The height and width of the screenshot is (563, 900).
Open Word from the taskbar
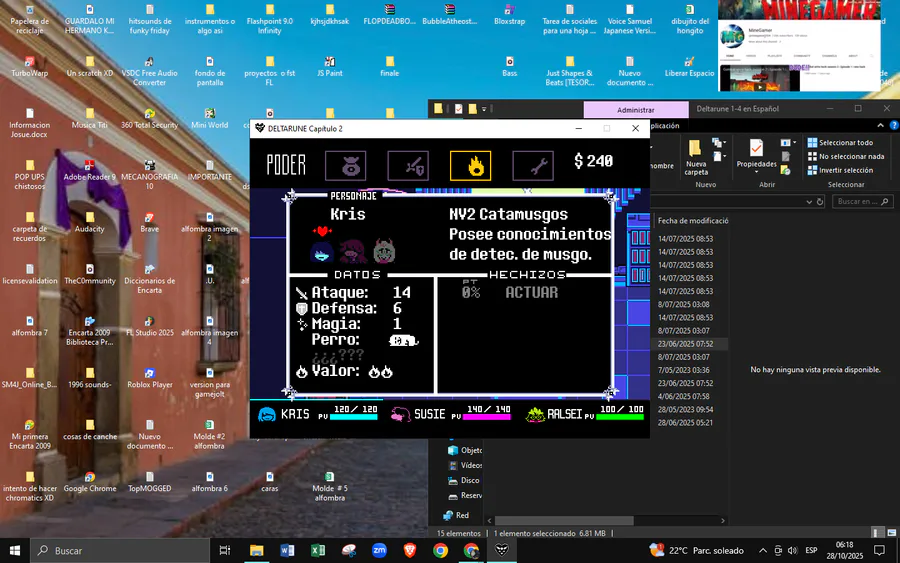[x=287, y=550]
